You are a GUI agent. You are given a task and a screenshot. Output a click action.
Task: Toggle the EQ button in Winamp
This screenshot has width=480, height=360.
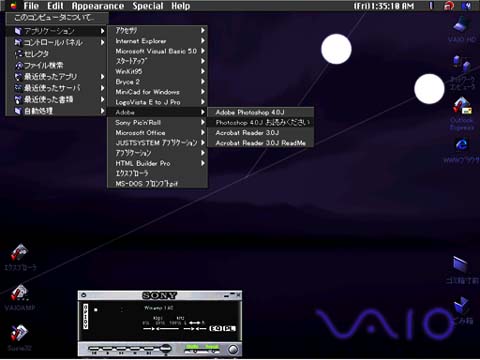215,328
